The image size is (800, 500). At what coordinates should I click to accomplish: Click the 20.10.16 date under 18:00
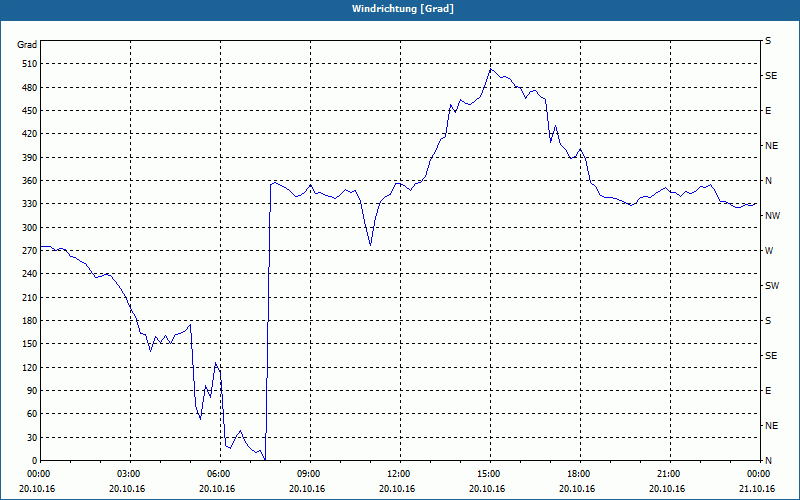point(577,489)
